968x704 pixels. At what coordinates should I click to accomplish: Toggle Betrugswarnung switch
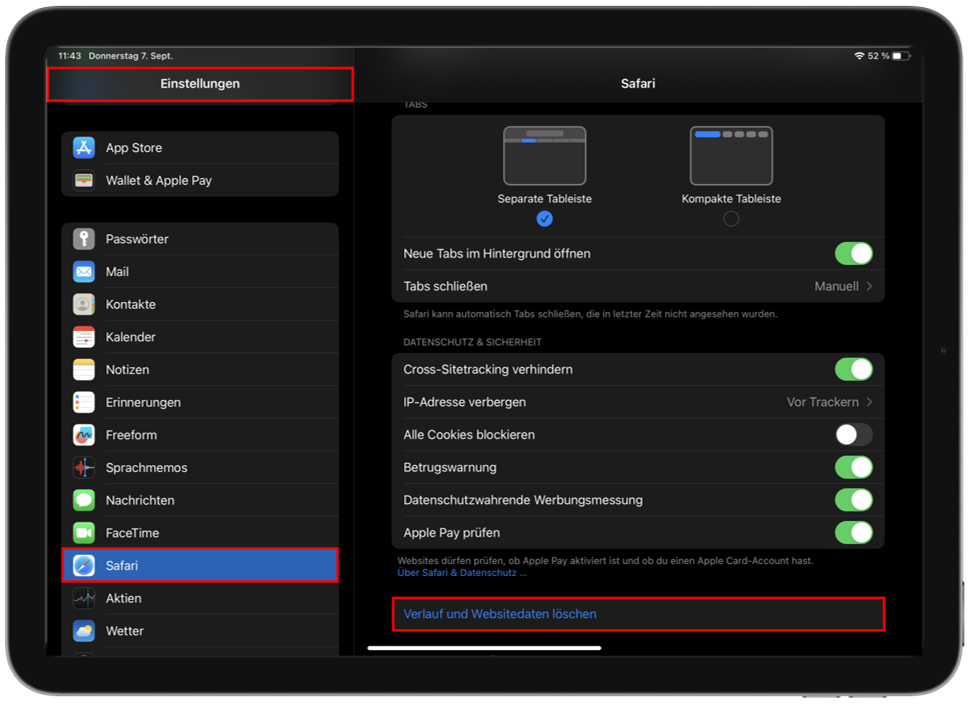click(x=854, y=467)
